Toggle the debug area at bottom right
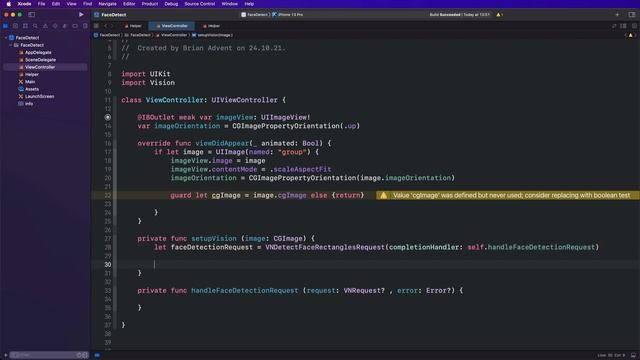The image size is (640, 360). (x=633, y=355)
